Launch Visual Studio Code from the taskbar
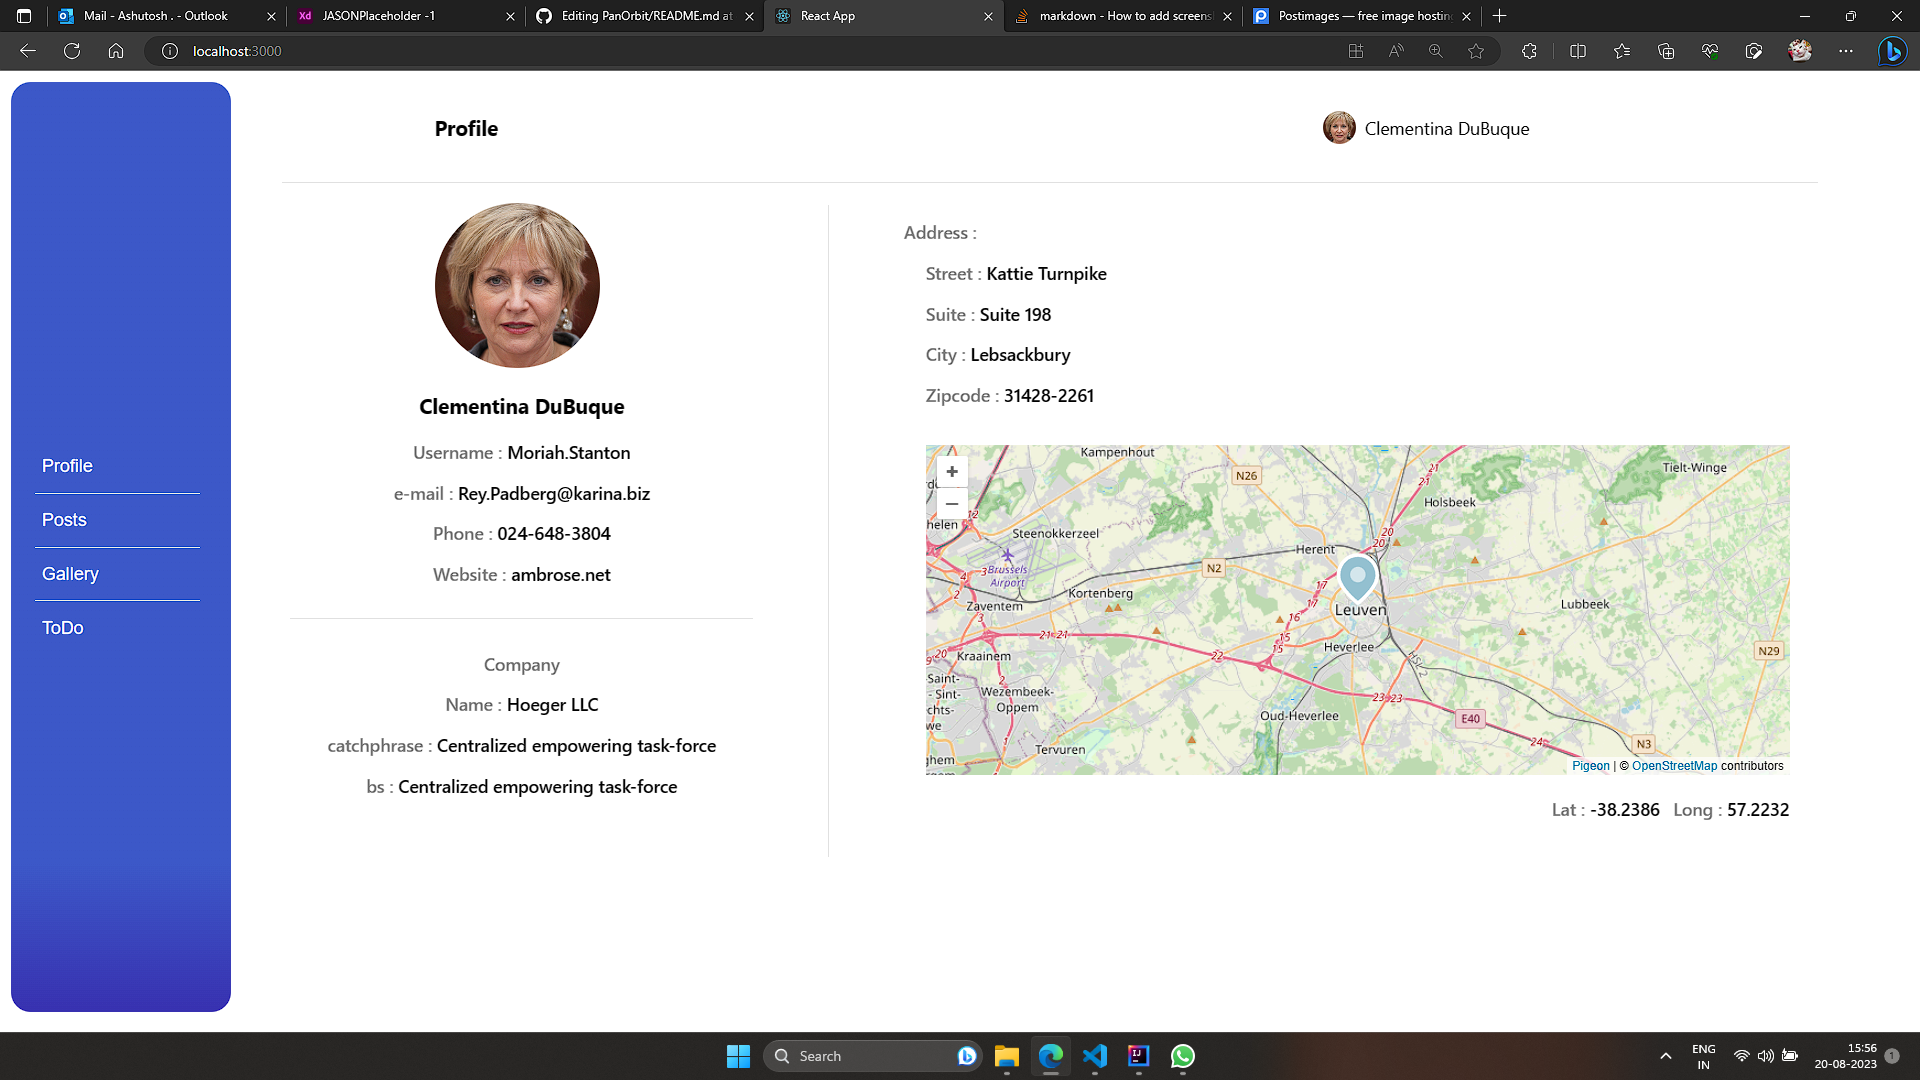 tap(1096, 1057)
